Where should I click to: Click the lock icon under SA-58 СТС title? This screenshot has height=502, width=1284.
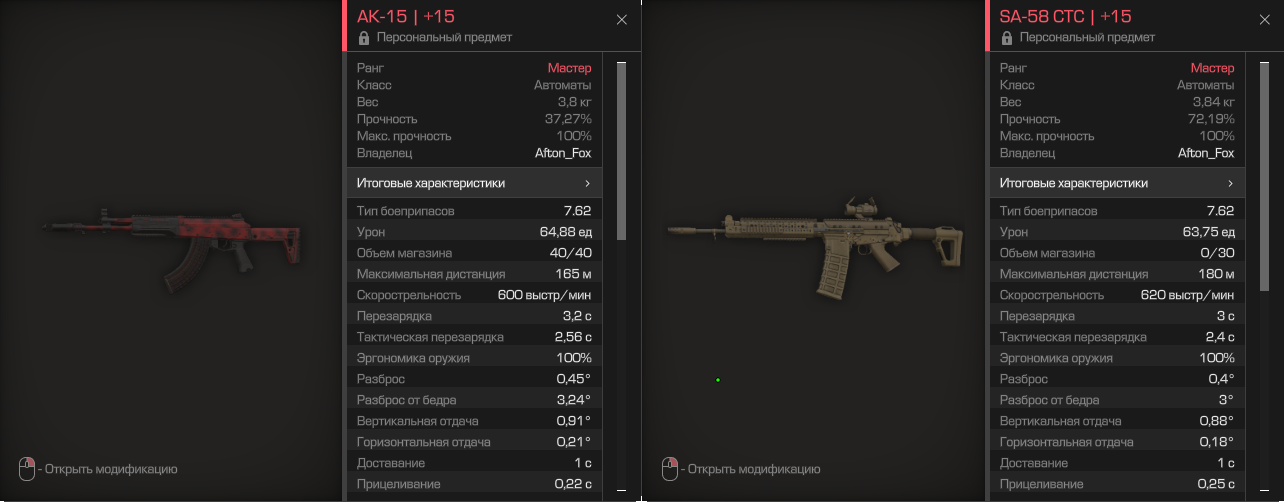[1006, 37]
